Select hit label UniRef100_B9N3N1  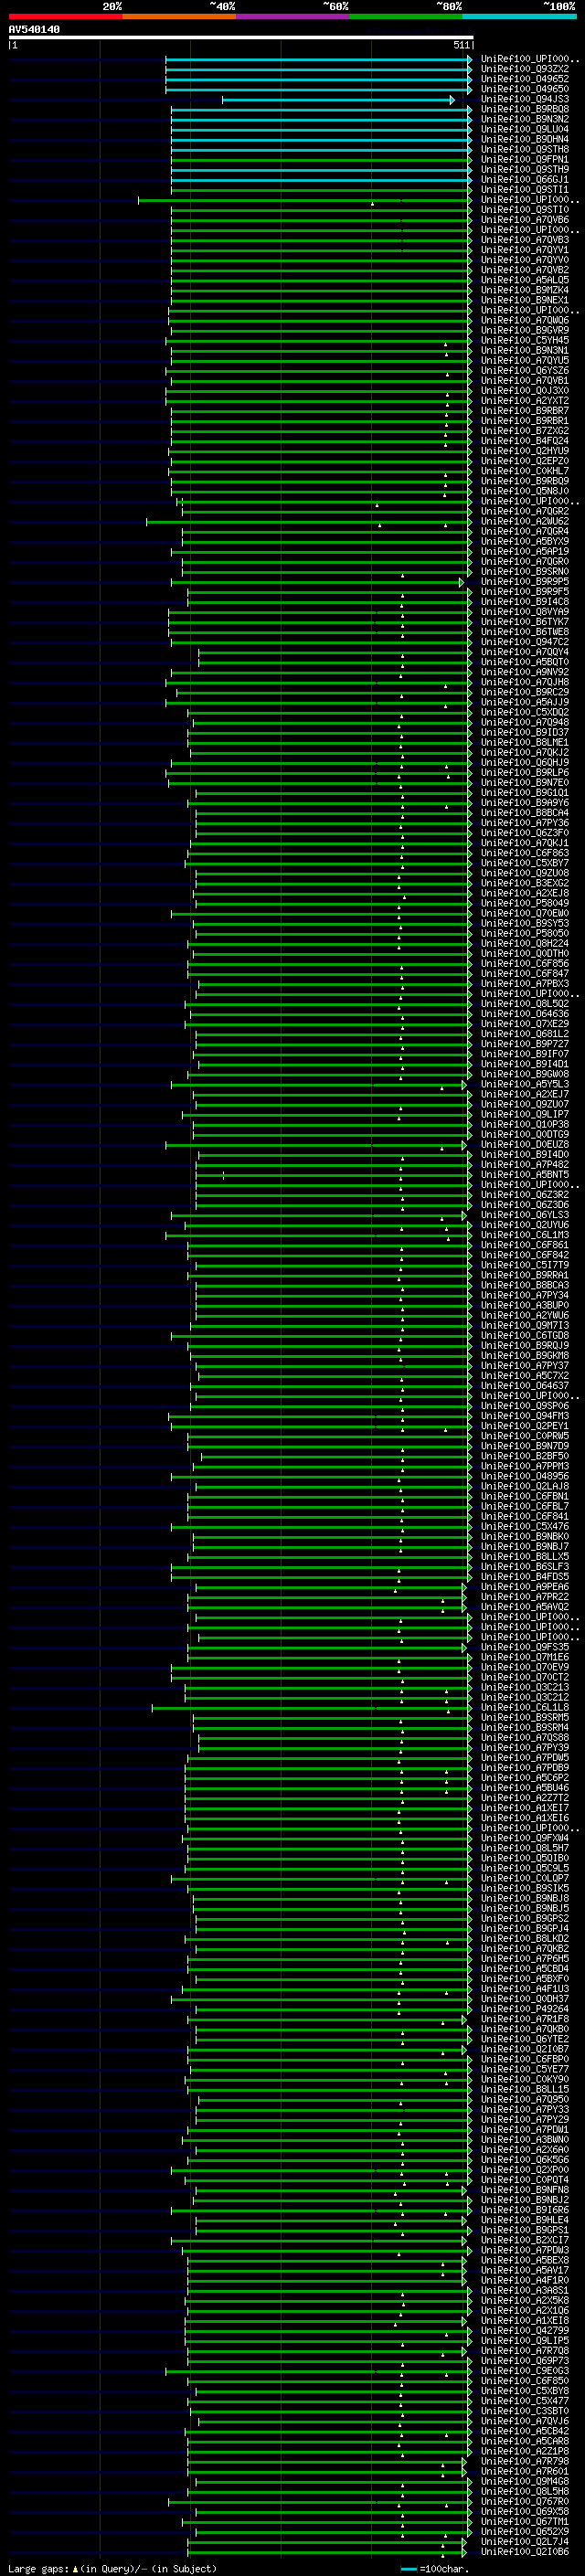[525, 350]
